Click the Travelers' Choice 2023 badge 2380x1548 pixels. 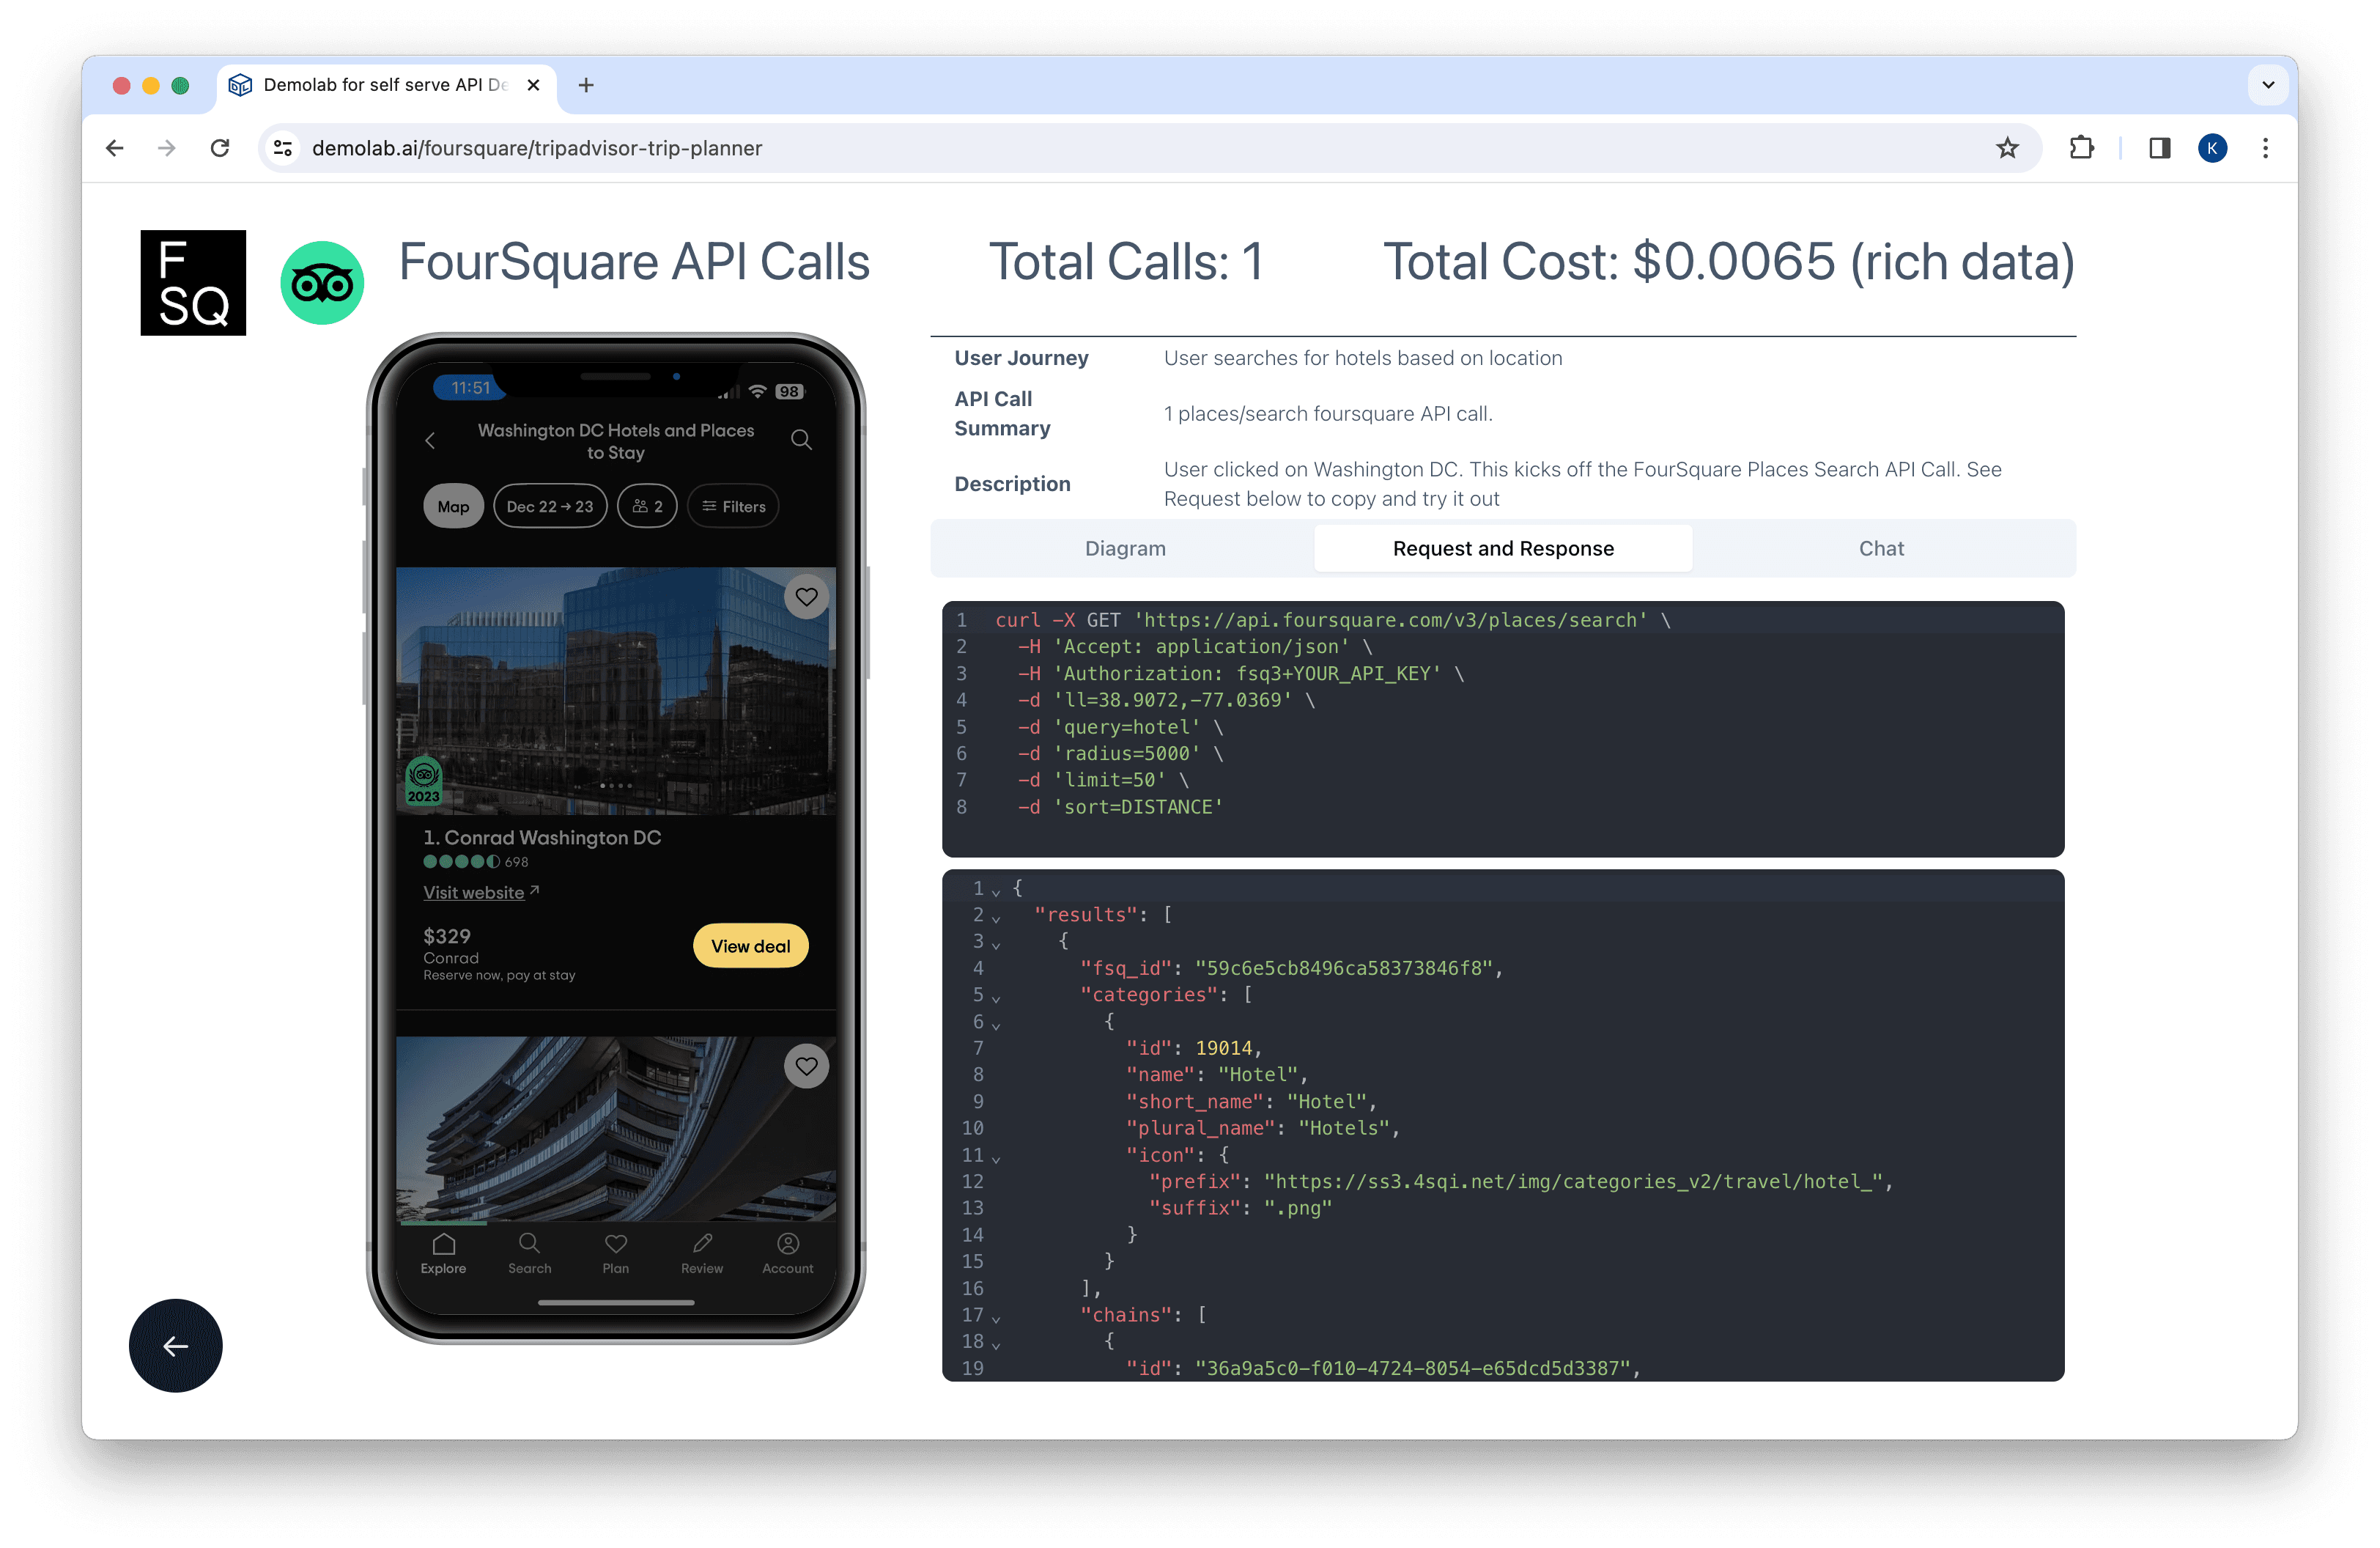click(x=423, y=780)
